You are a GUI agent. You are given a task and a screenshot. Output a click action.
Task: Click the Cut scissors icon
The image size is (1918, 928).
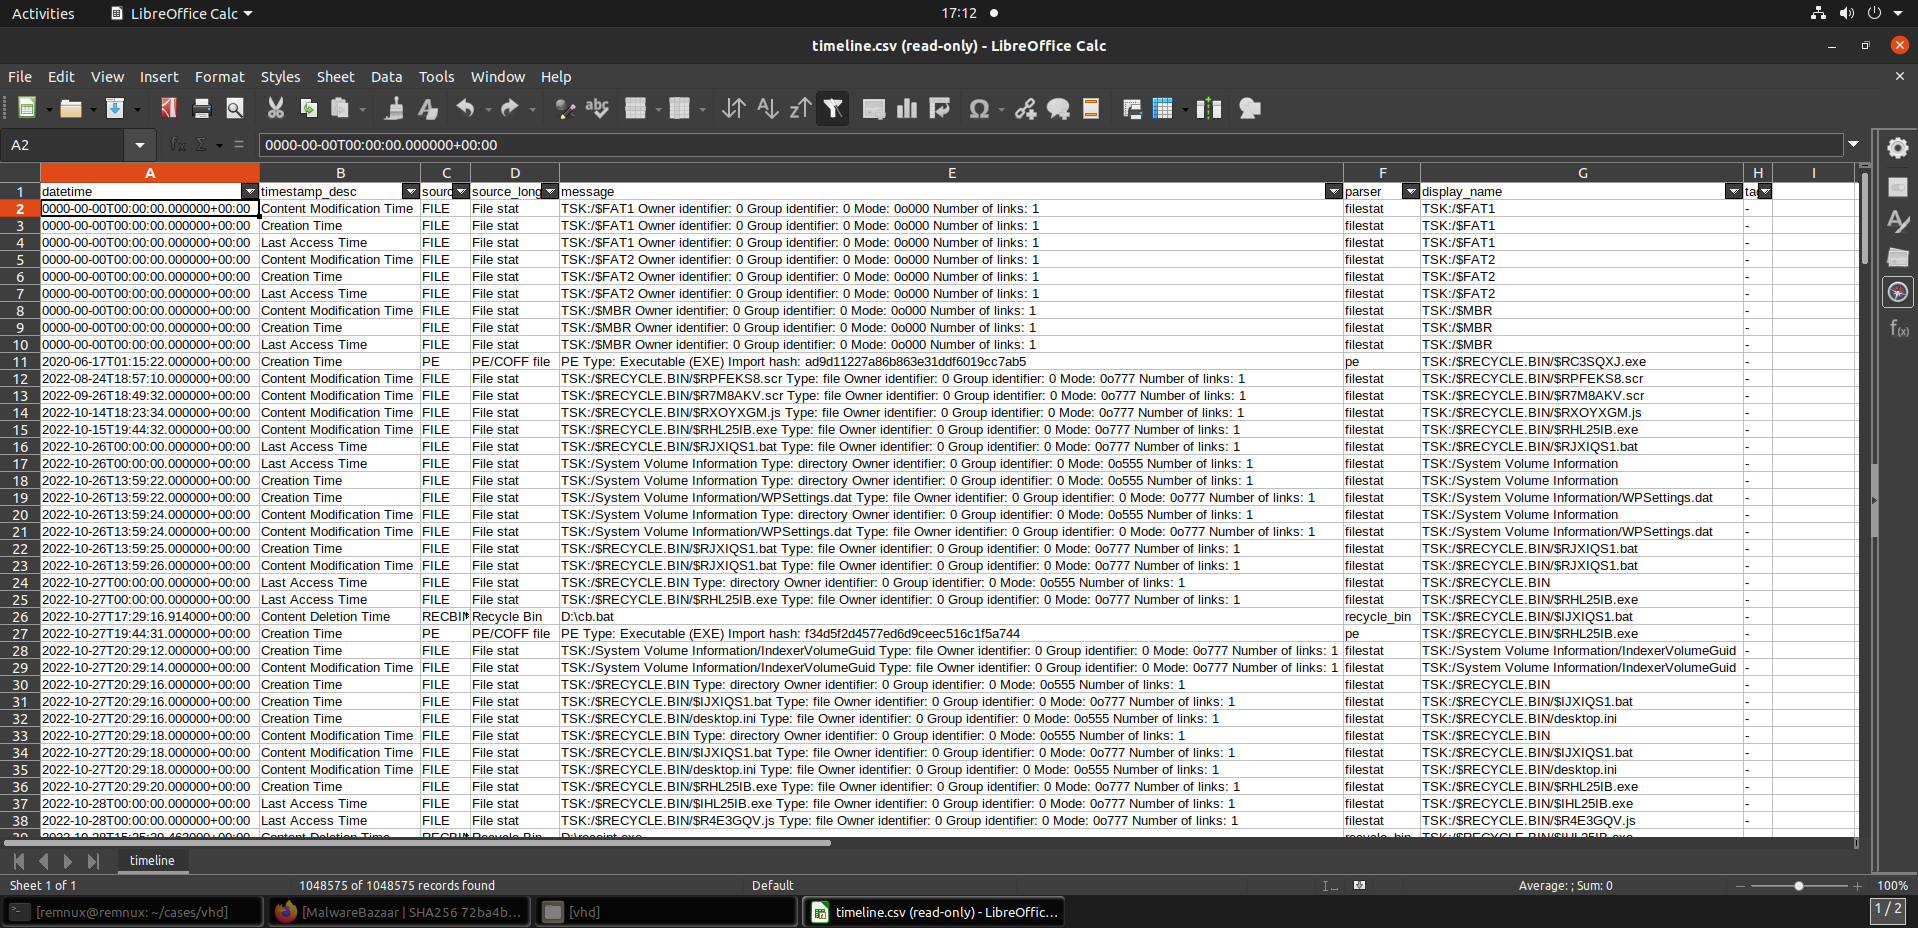(276, 109)
